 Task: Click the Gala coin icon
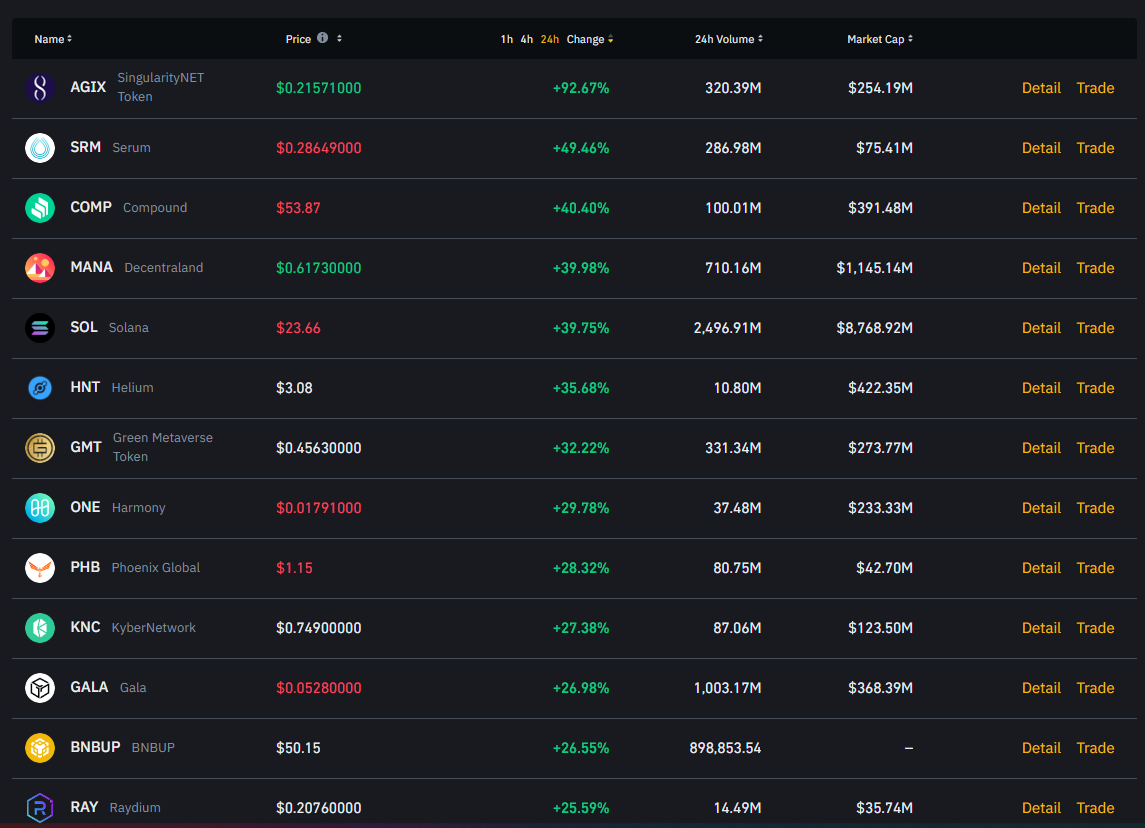(40, 688)
